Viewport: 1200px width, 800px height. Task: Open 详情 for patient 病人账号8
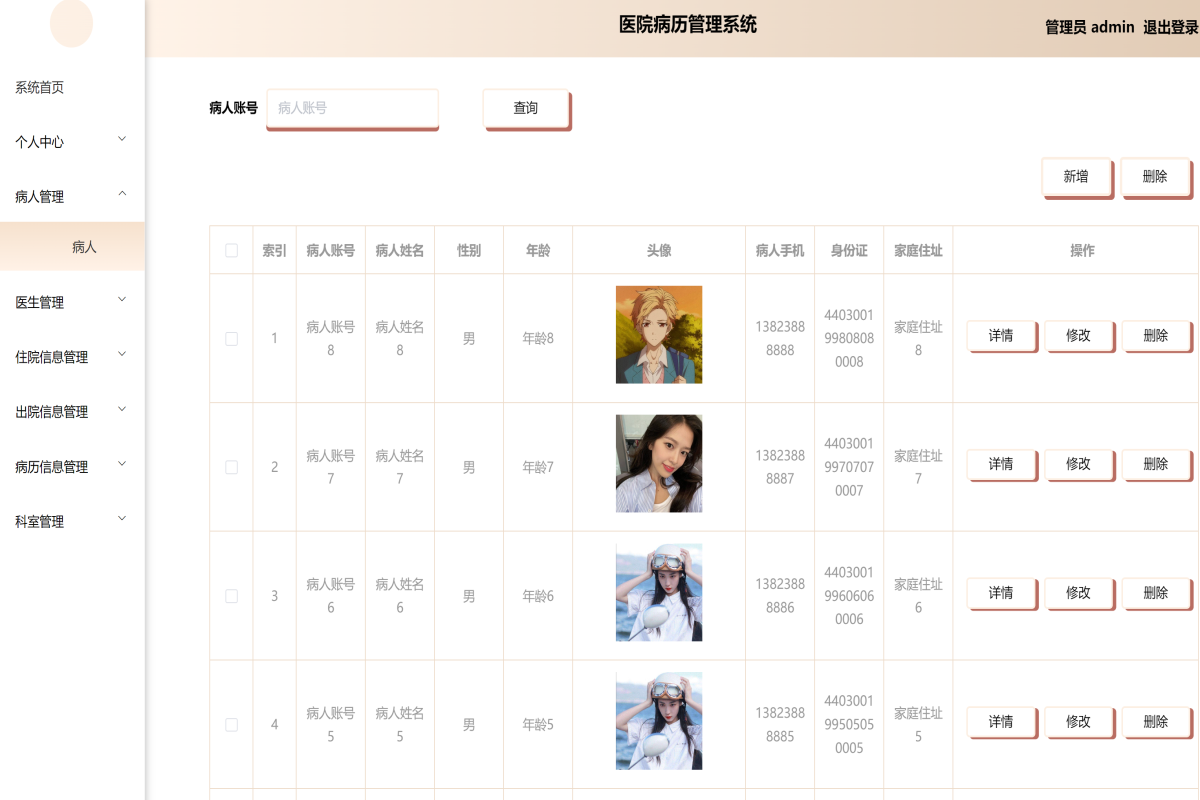point(1000,336)
